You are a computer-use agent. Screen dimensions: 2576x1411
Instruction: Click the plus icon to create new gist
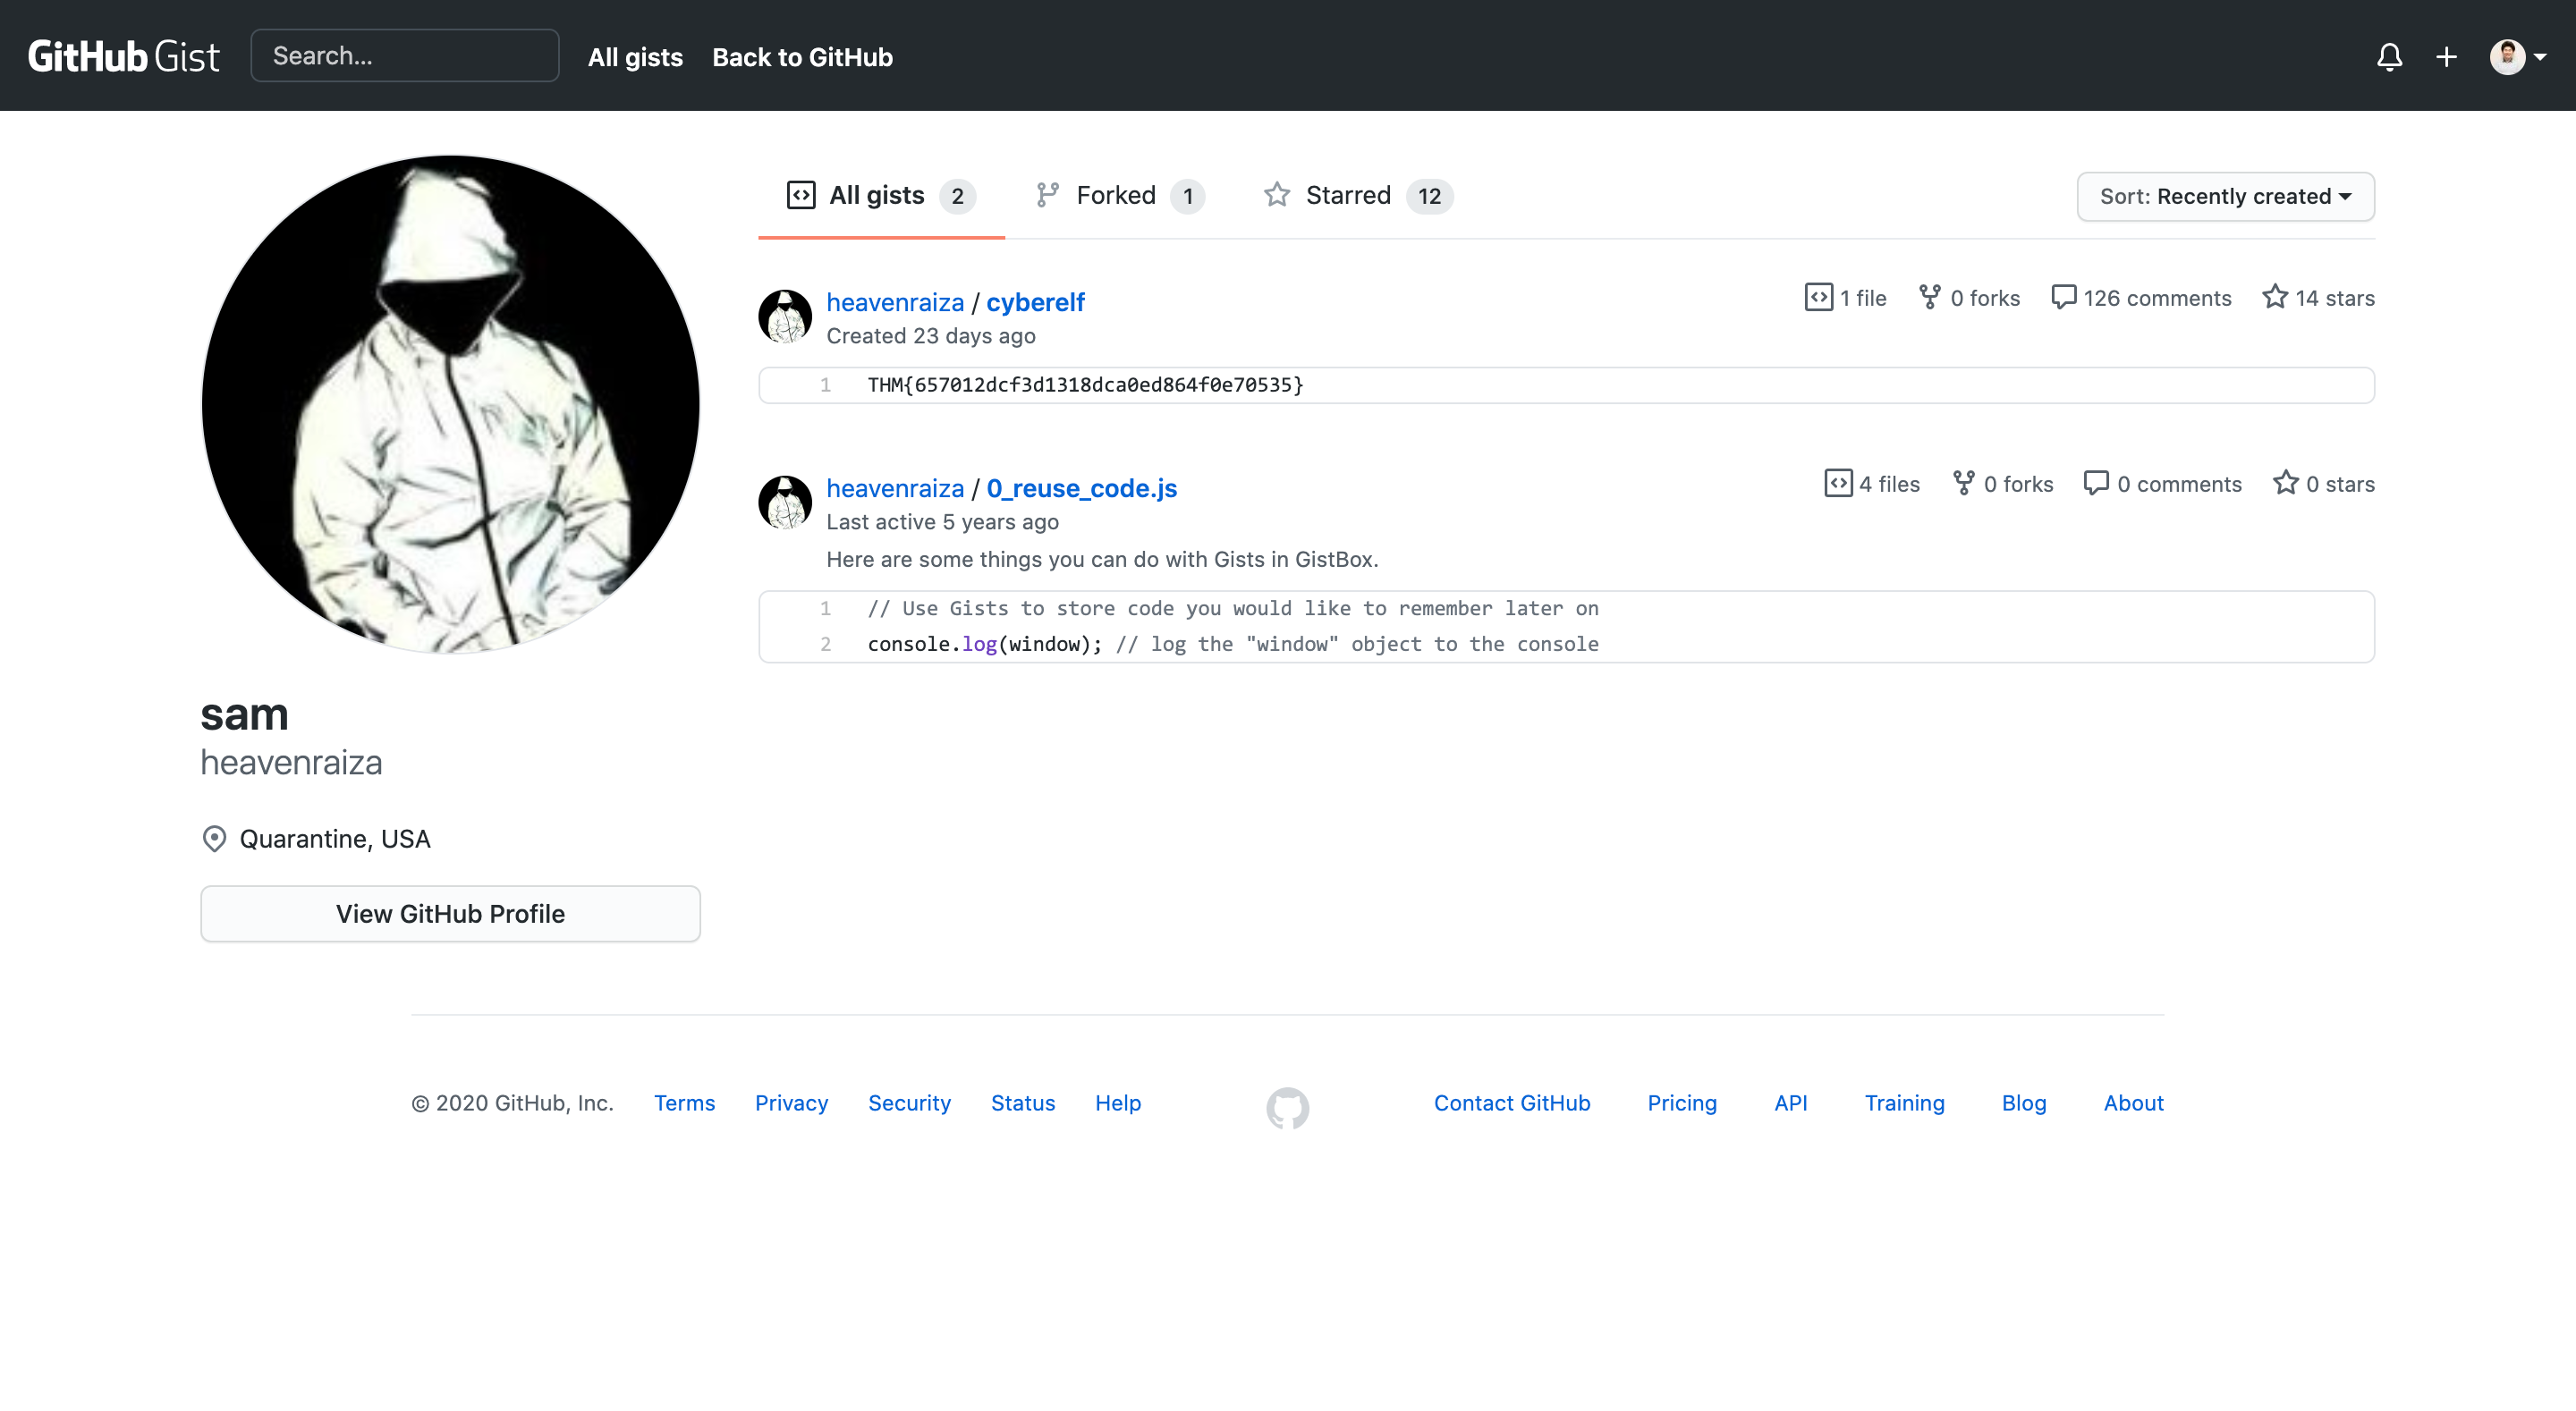[2445, 56]
